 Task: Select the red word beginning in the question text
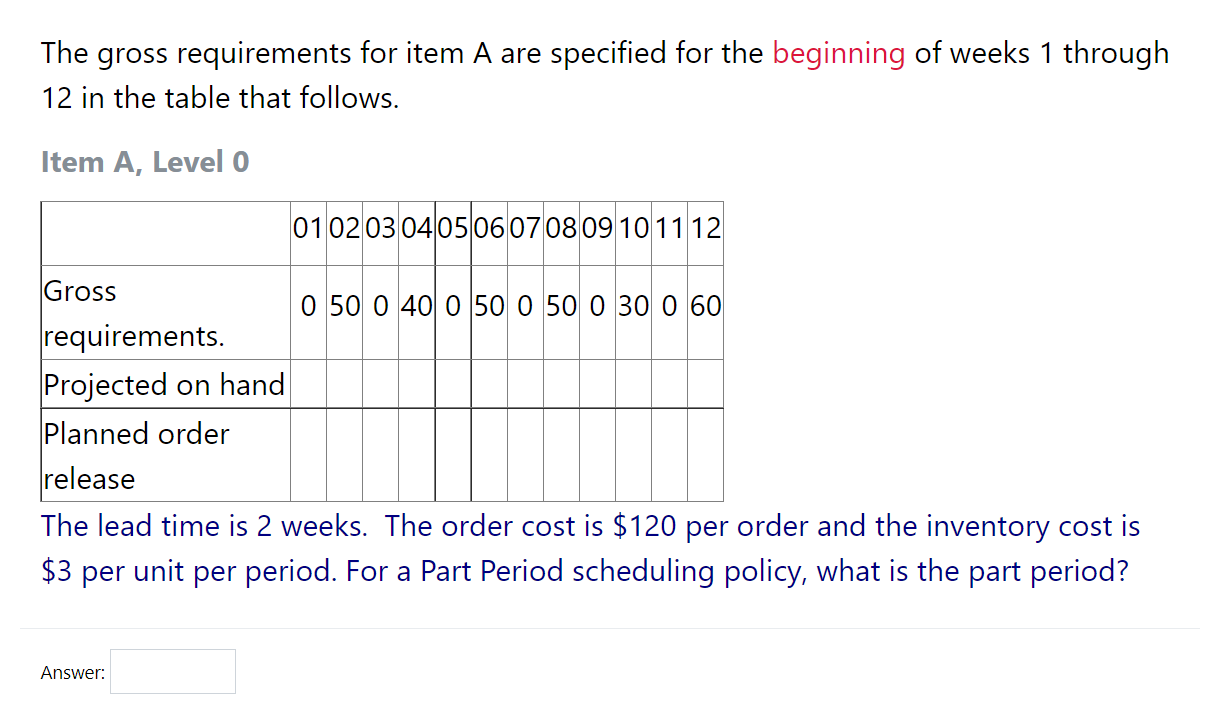[839, 53]
